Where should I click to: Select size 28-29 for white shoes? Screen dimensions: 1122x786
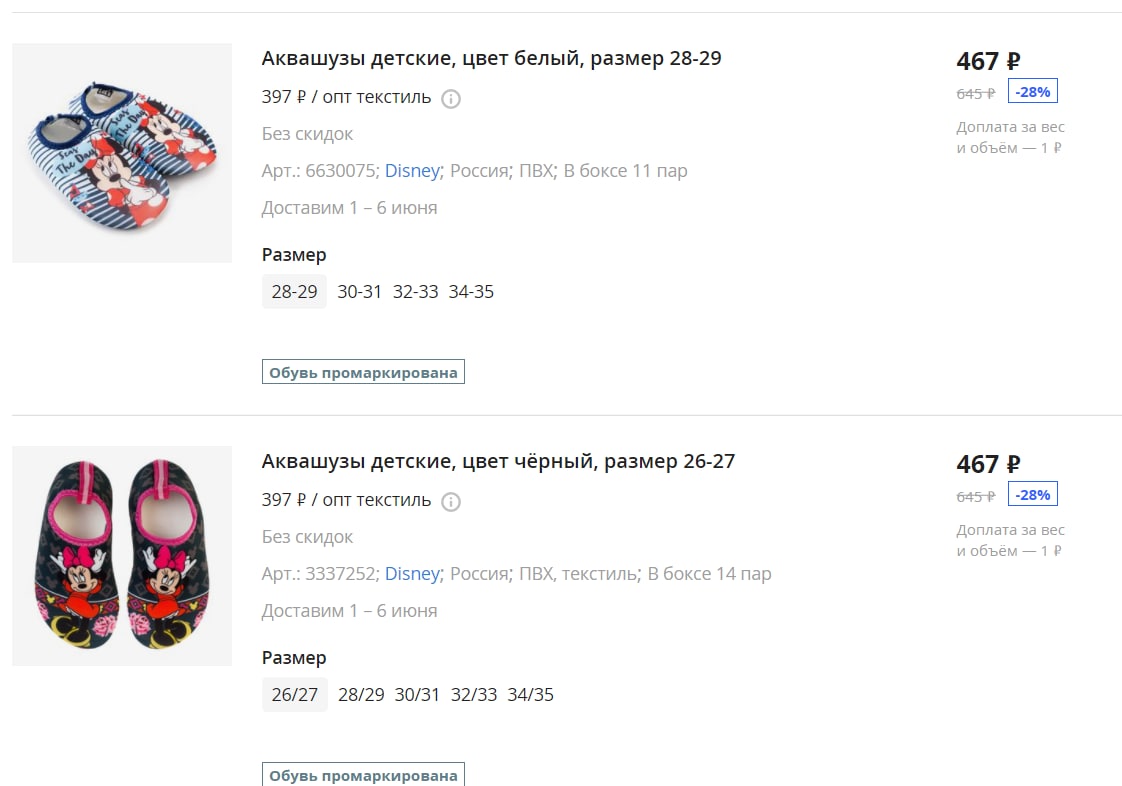point(294,291)
